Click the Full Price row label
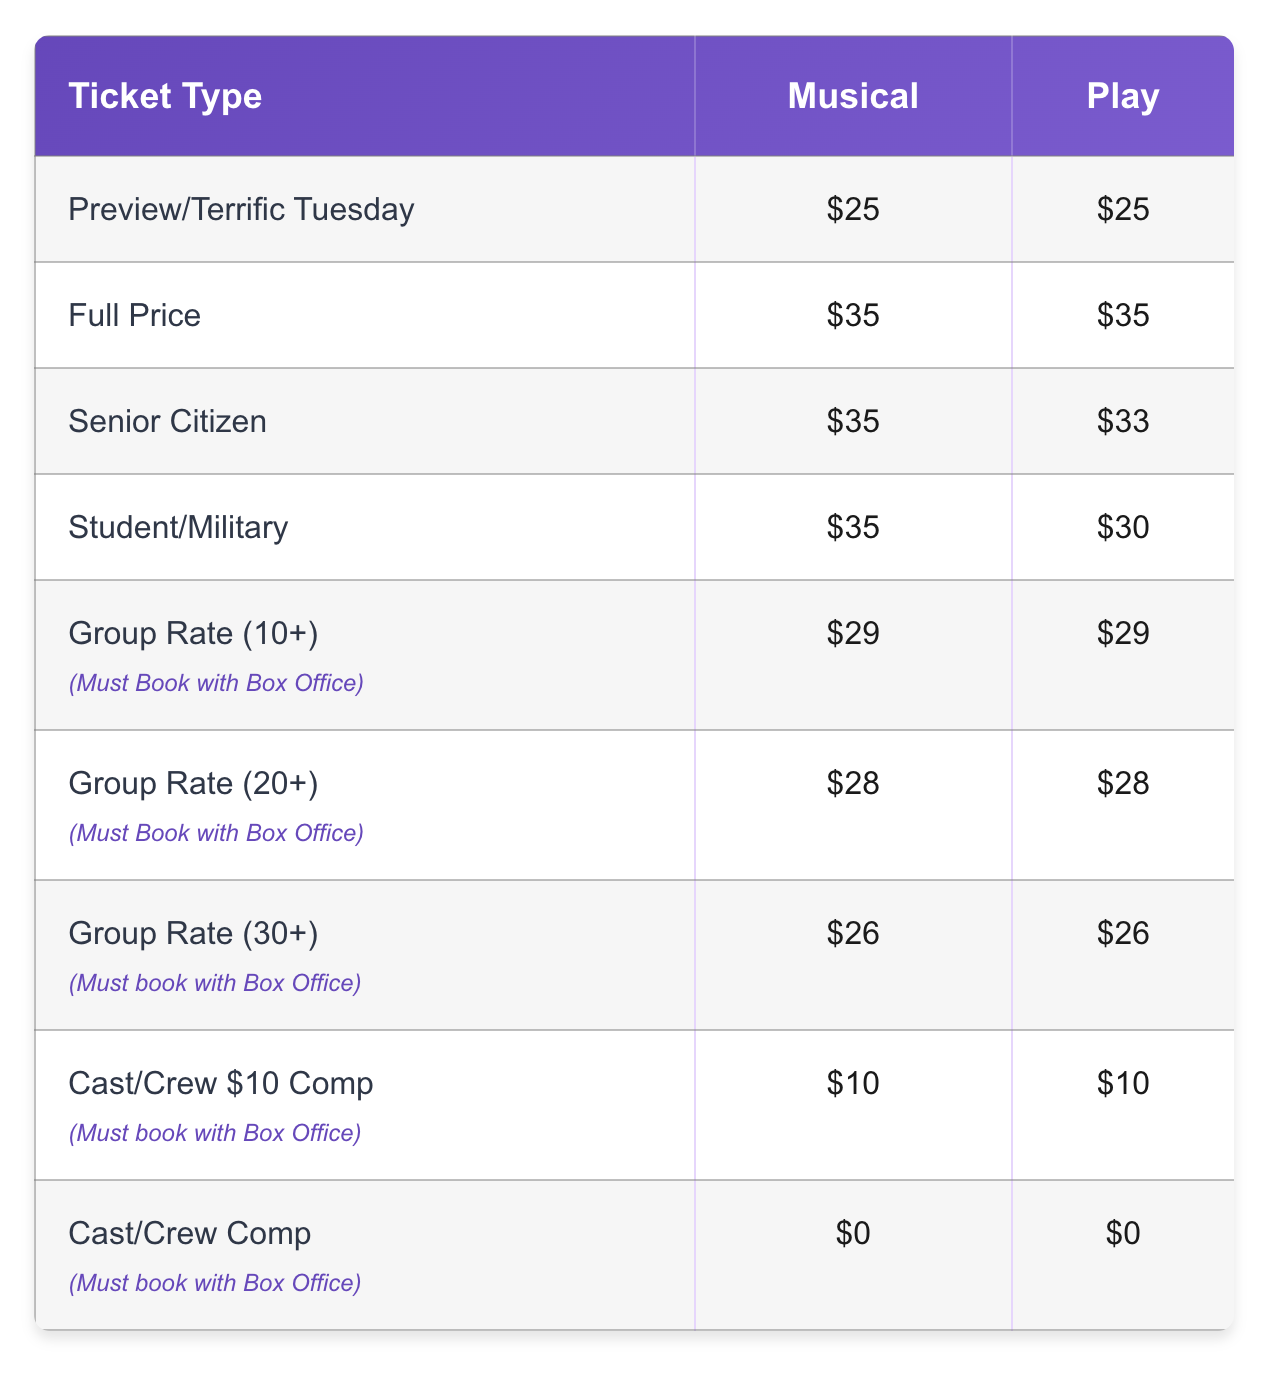This screenshot has height=1376, width=1282. click(135, 315)
